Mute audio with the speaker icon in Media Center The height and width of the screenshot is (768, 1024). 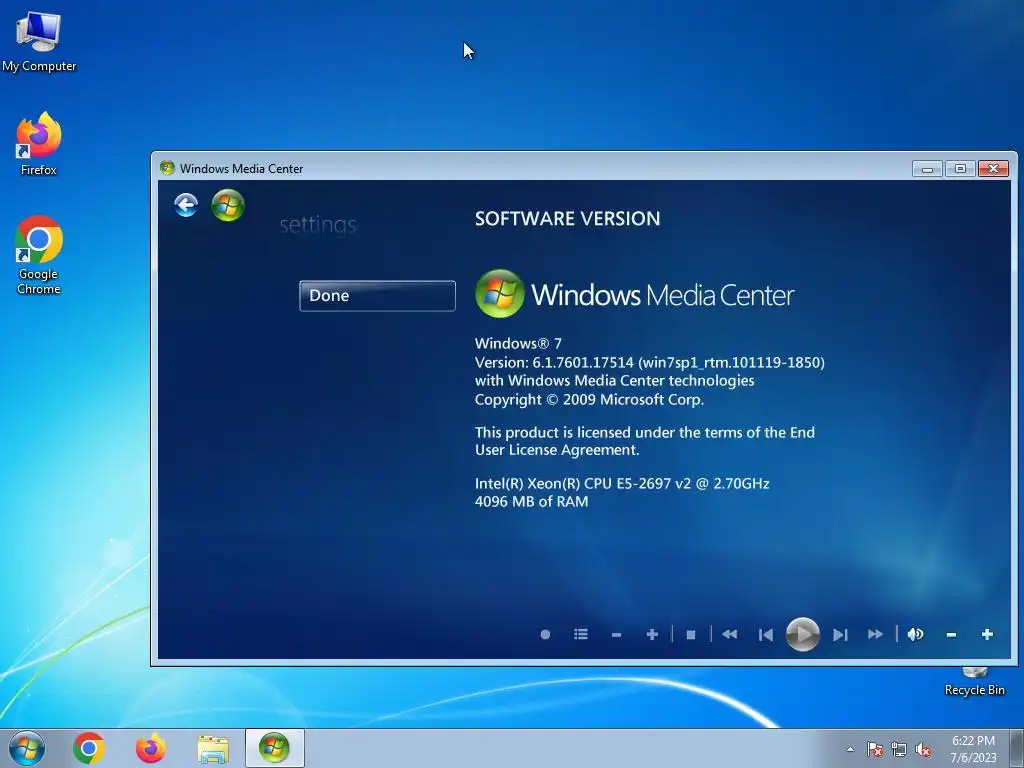click(916, 634)
